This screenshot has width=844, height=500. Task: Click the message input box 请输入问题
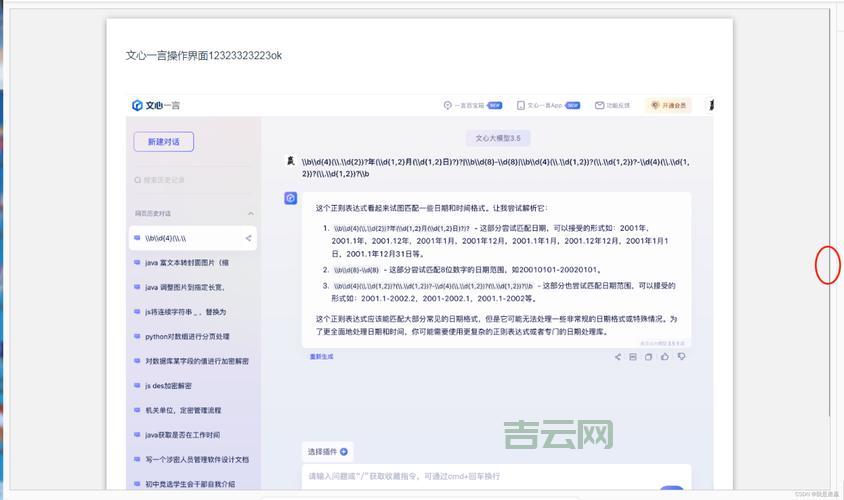[496, 477]
